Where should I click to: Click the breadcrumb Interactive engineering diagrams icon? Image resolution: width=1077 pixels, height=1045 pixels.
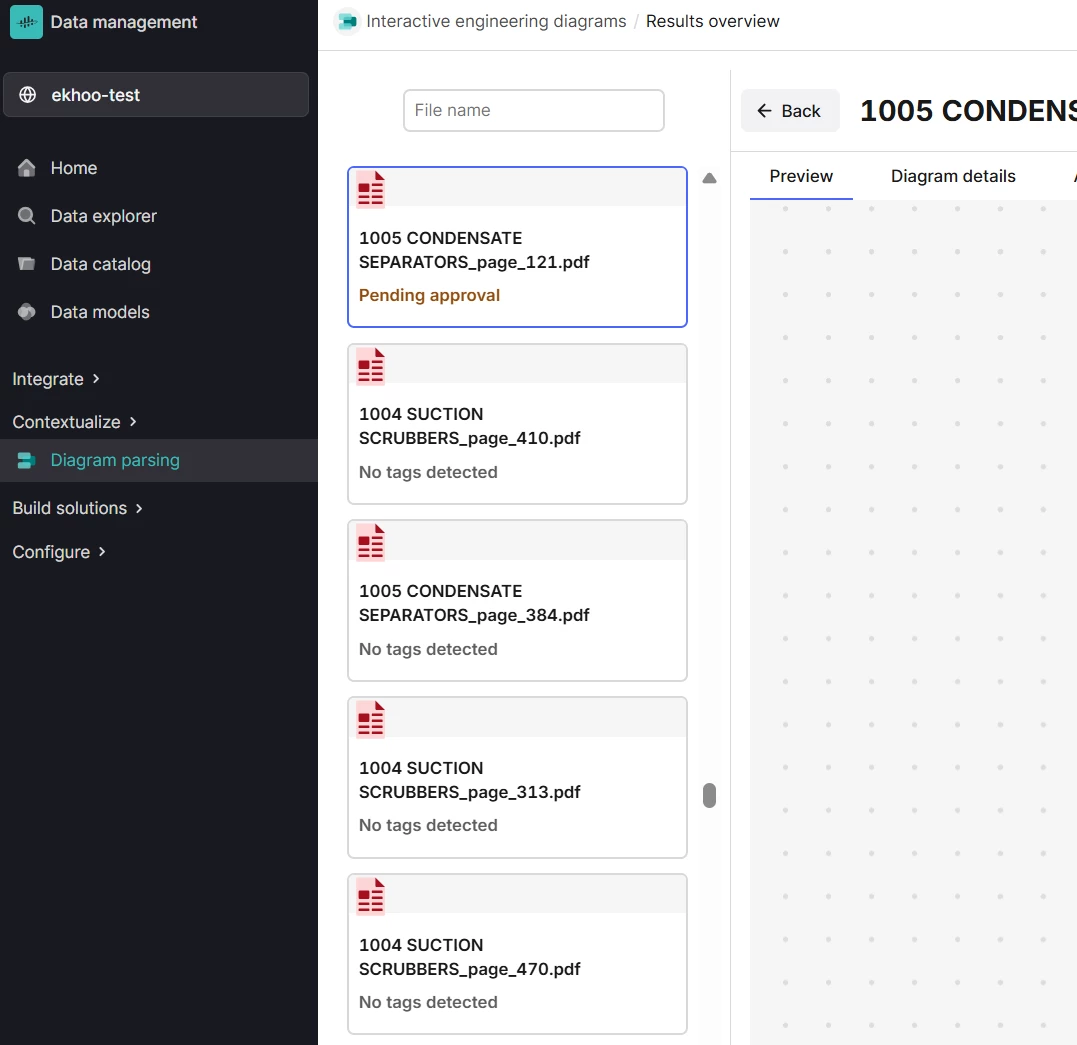pyautogui.click(x=348, y=22)
